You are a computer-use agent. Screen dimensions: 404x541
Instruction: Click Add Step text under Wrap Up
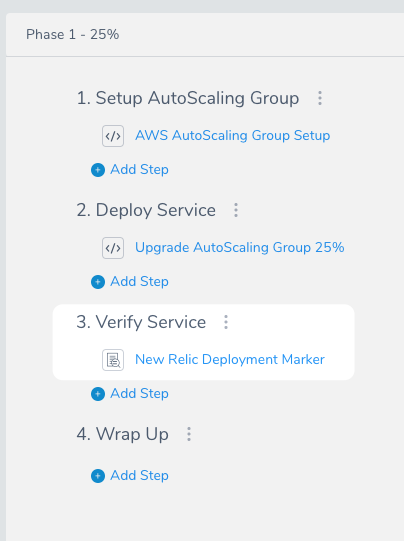point(139,476)
